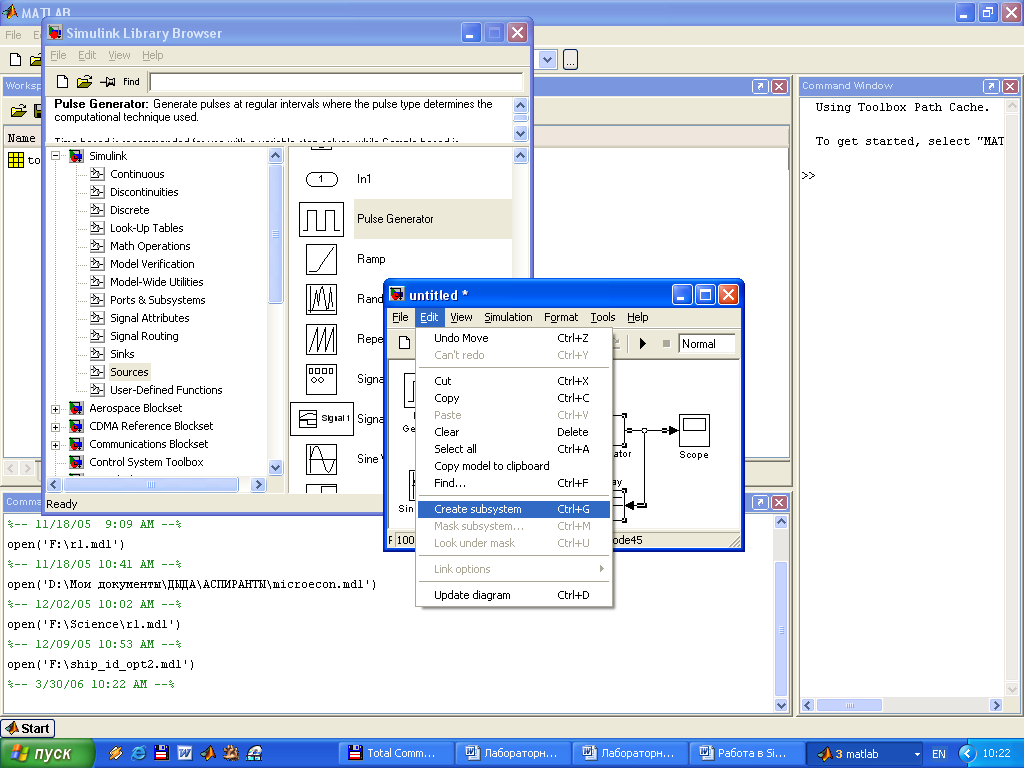Open the Работа в Si... taskbar button

pos(746,753)
